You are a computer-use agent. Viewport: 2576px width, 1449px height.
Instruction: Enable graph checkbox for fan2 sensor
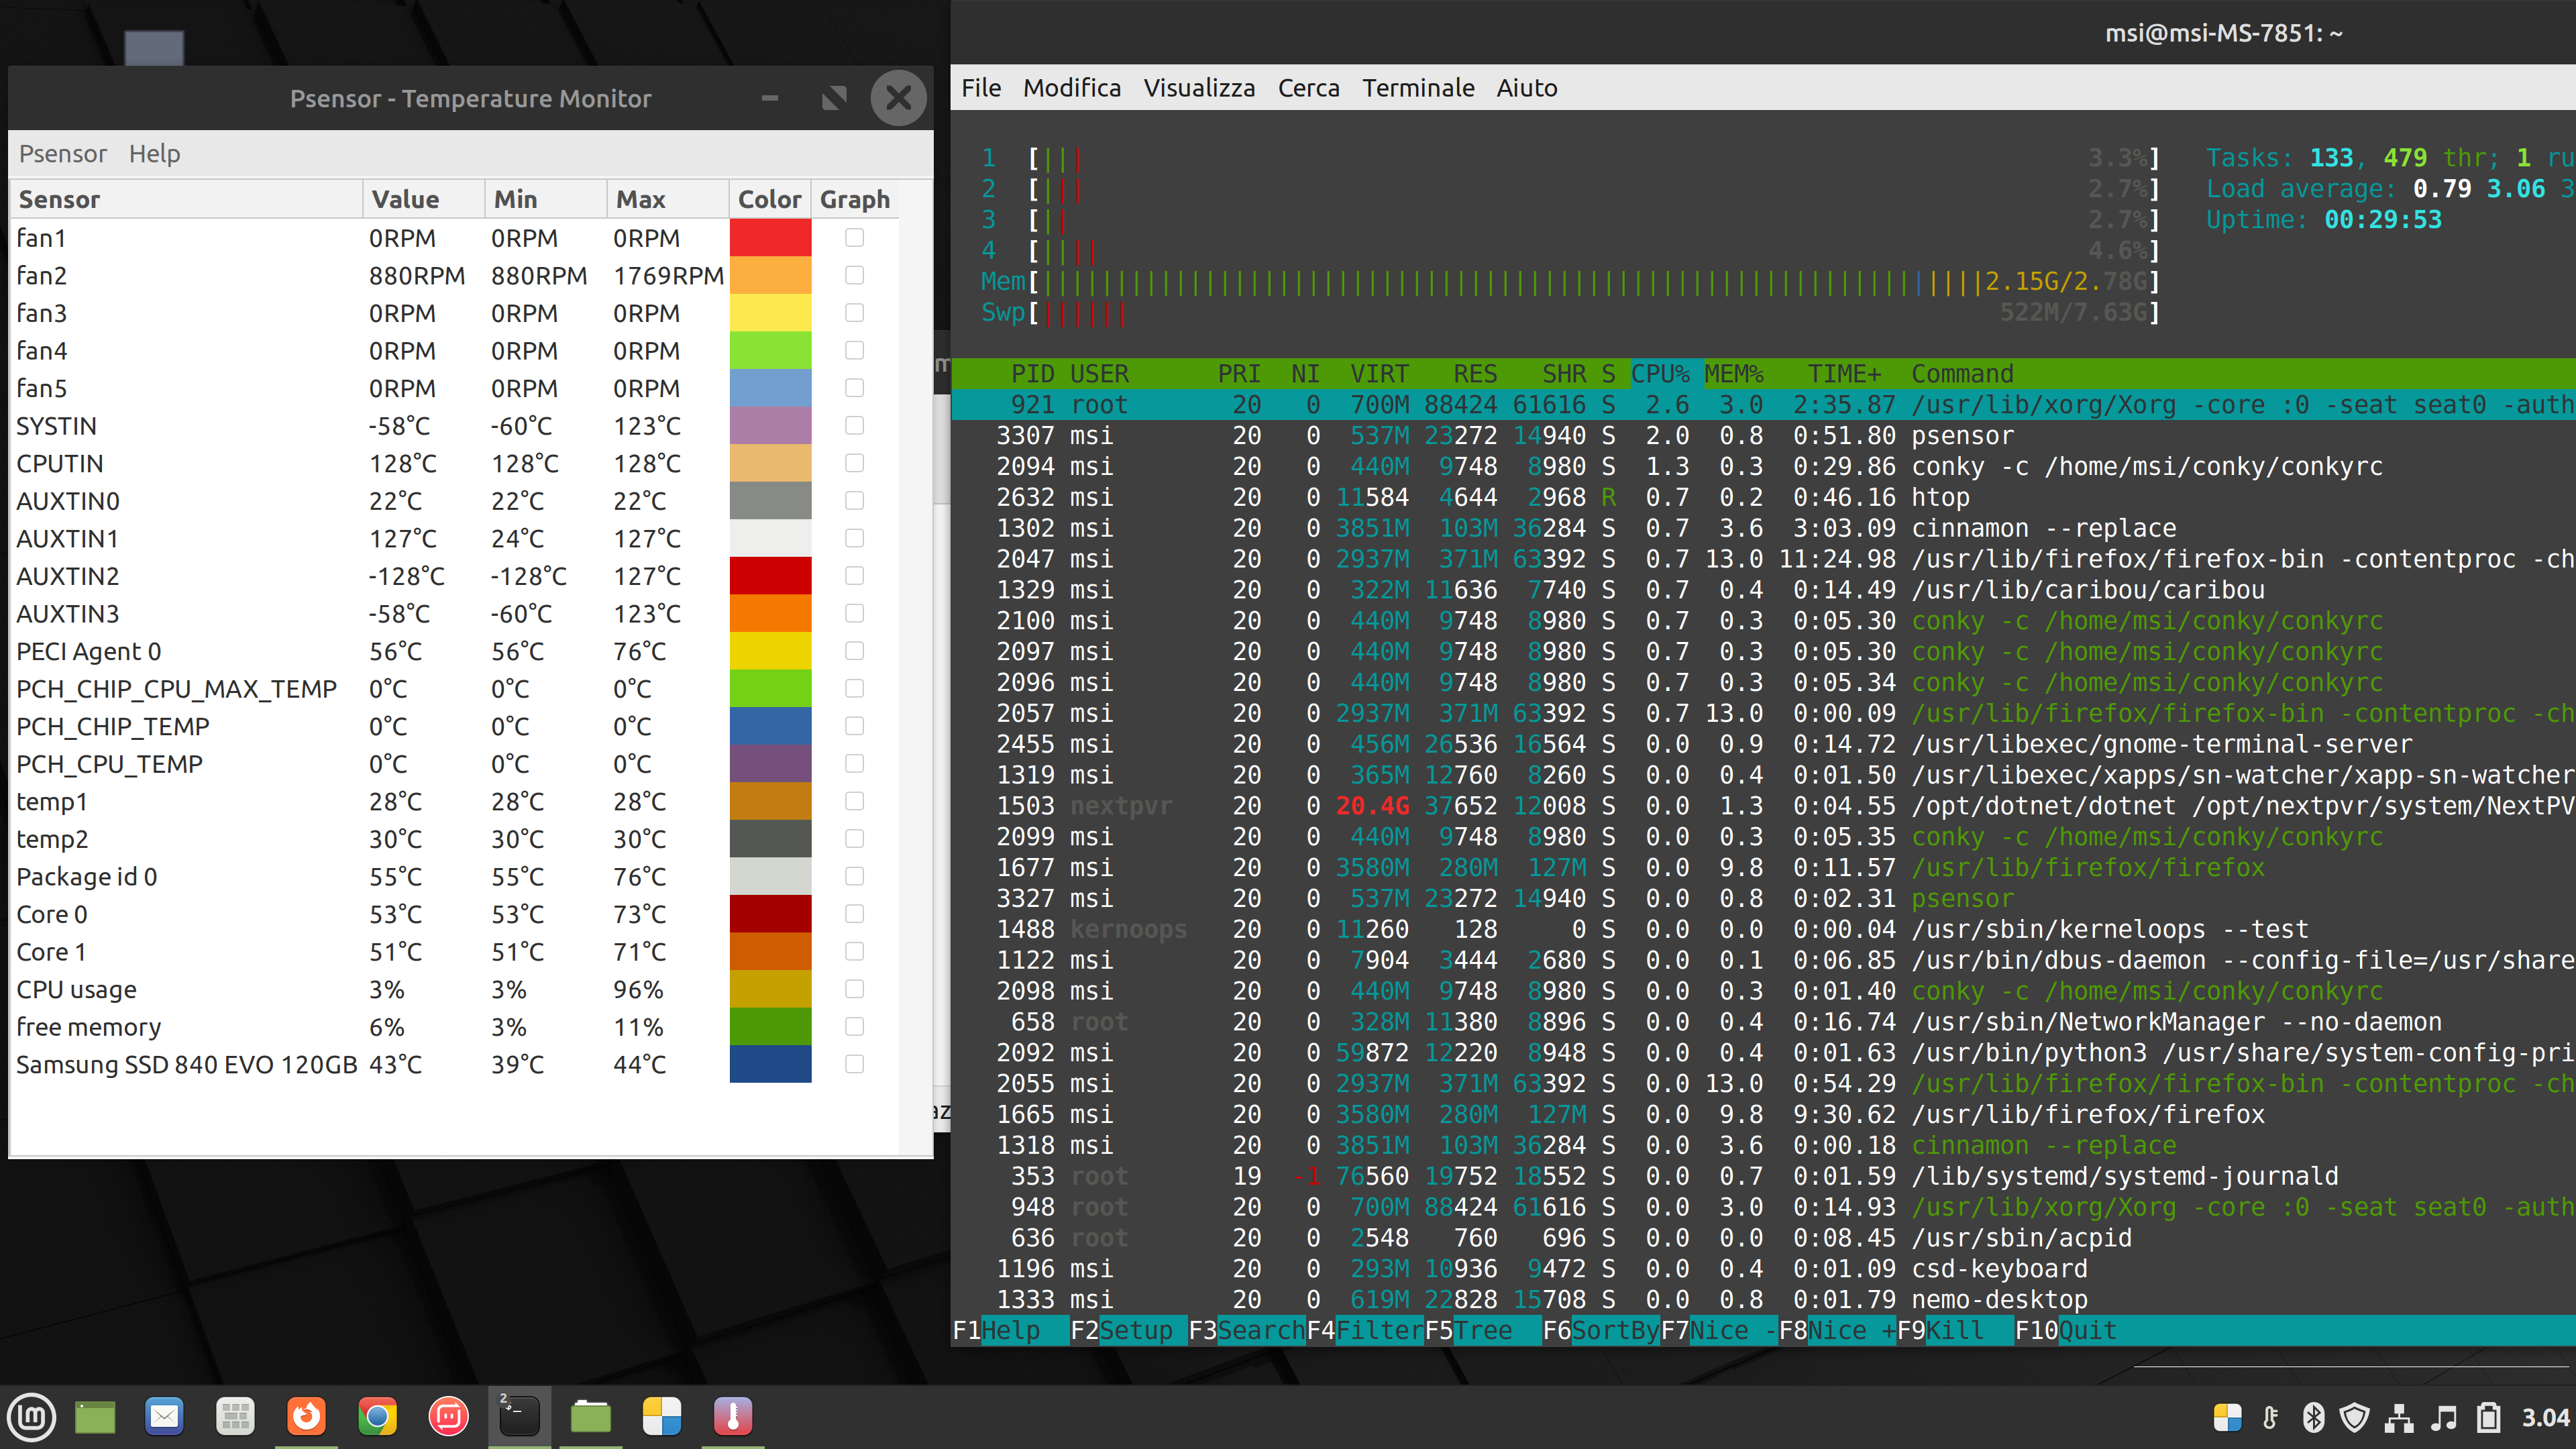click(854, 275)
